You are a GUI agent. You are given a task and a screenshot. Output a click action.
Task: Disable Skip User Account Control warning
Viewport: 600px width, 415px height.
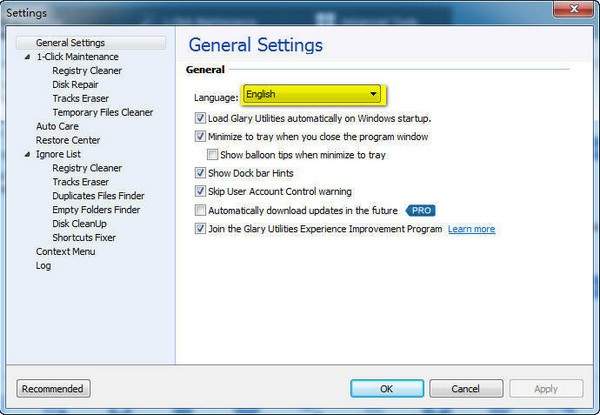point(200,191)
